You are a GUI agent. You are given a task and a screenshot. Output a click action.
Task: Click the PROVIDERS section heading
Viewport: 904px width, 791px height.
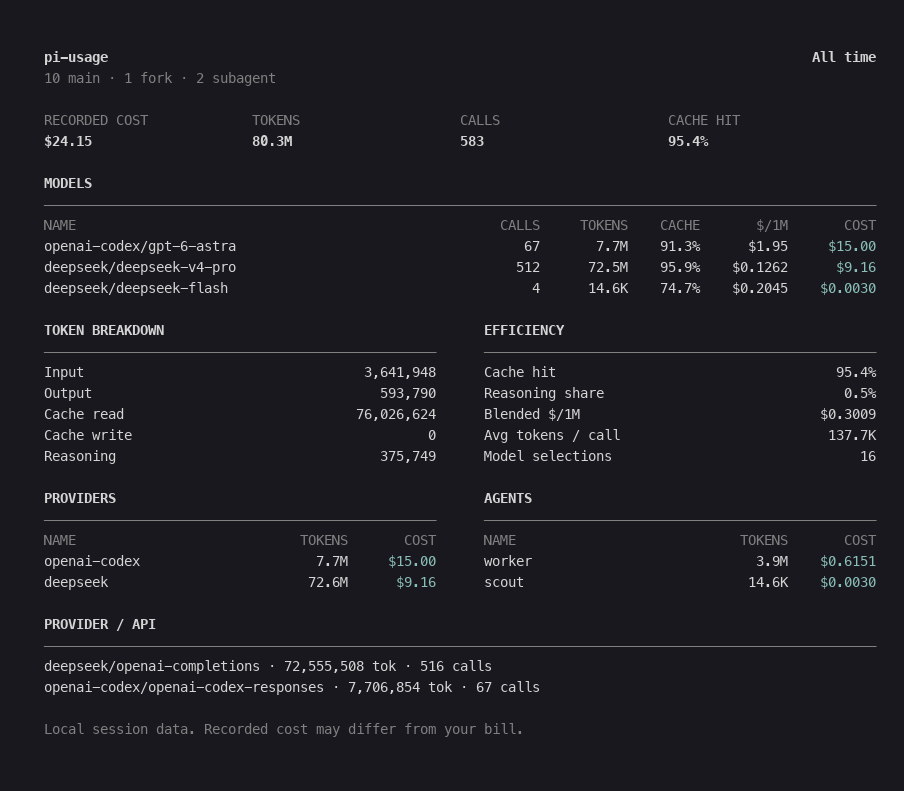tap(80, 498)
